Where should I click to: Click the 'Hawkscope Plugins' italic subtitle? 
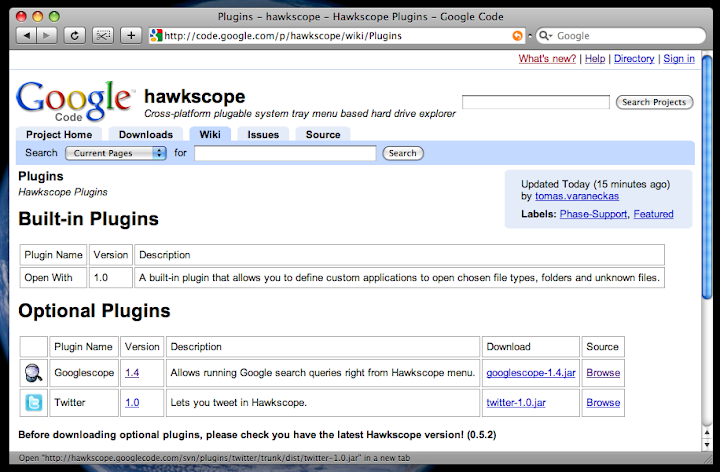click(x=63, y=192)
